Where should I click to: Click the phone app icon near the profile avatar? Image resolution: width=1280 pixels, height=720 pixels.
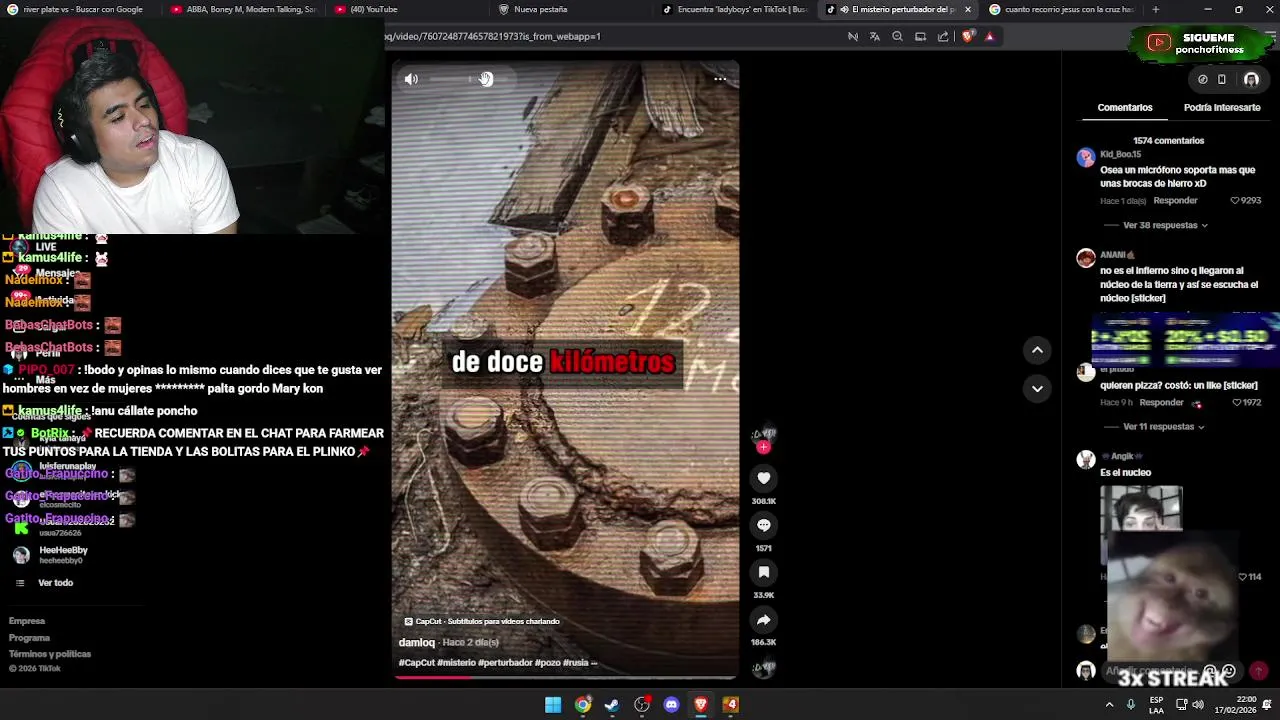click(1222, 79)
